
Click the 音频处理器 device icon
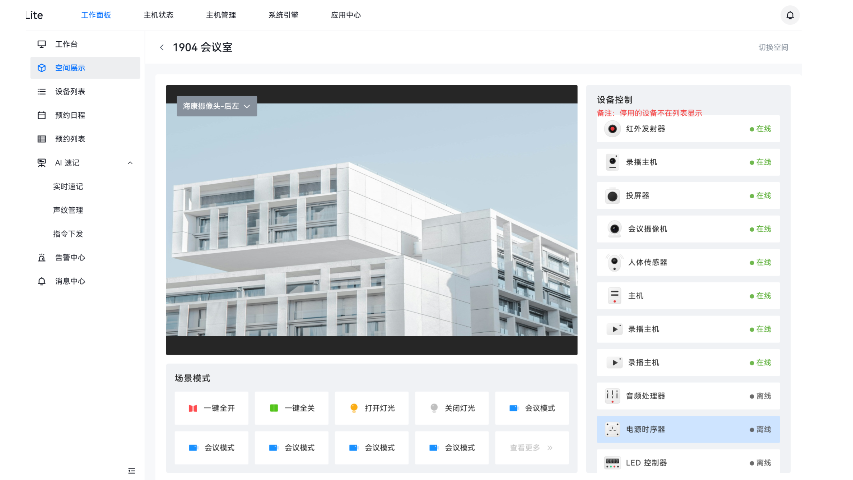613,396
